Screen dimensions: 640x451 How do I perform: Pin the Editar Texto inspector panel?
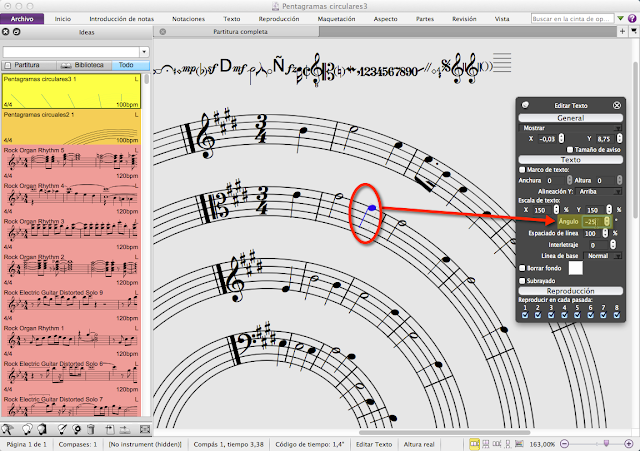click(525, 105)
